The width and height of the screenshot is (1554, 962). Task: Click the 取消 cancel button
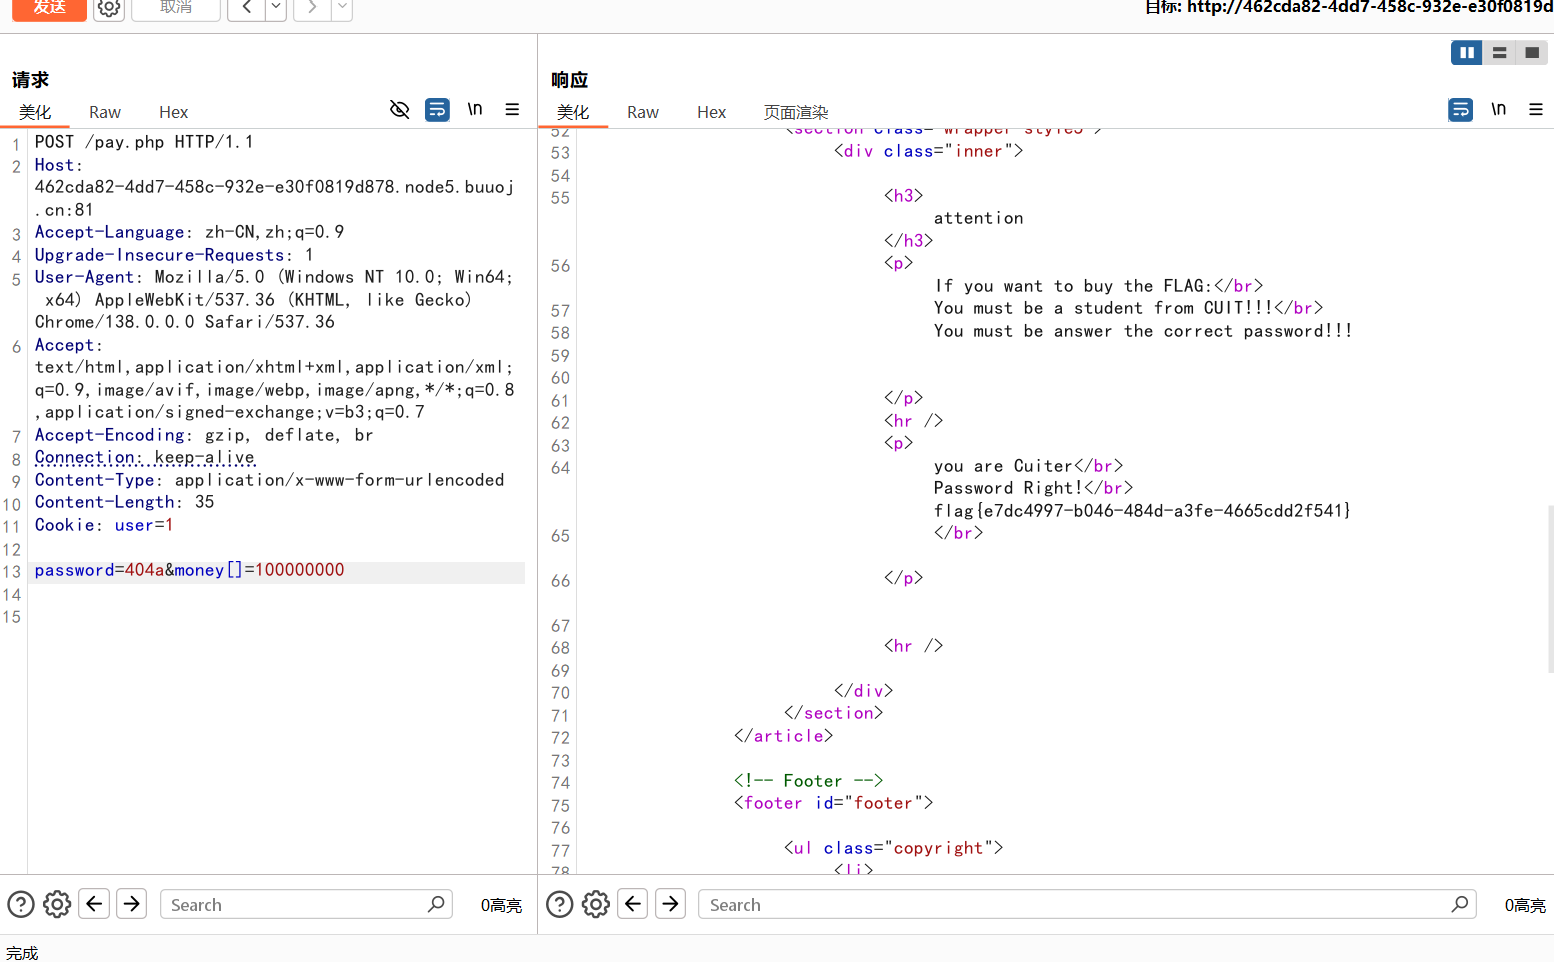click(x=176, y=8)
